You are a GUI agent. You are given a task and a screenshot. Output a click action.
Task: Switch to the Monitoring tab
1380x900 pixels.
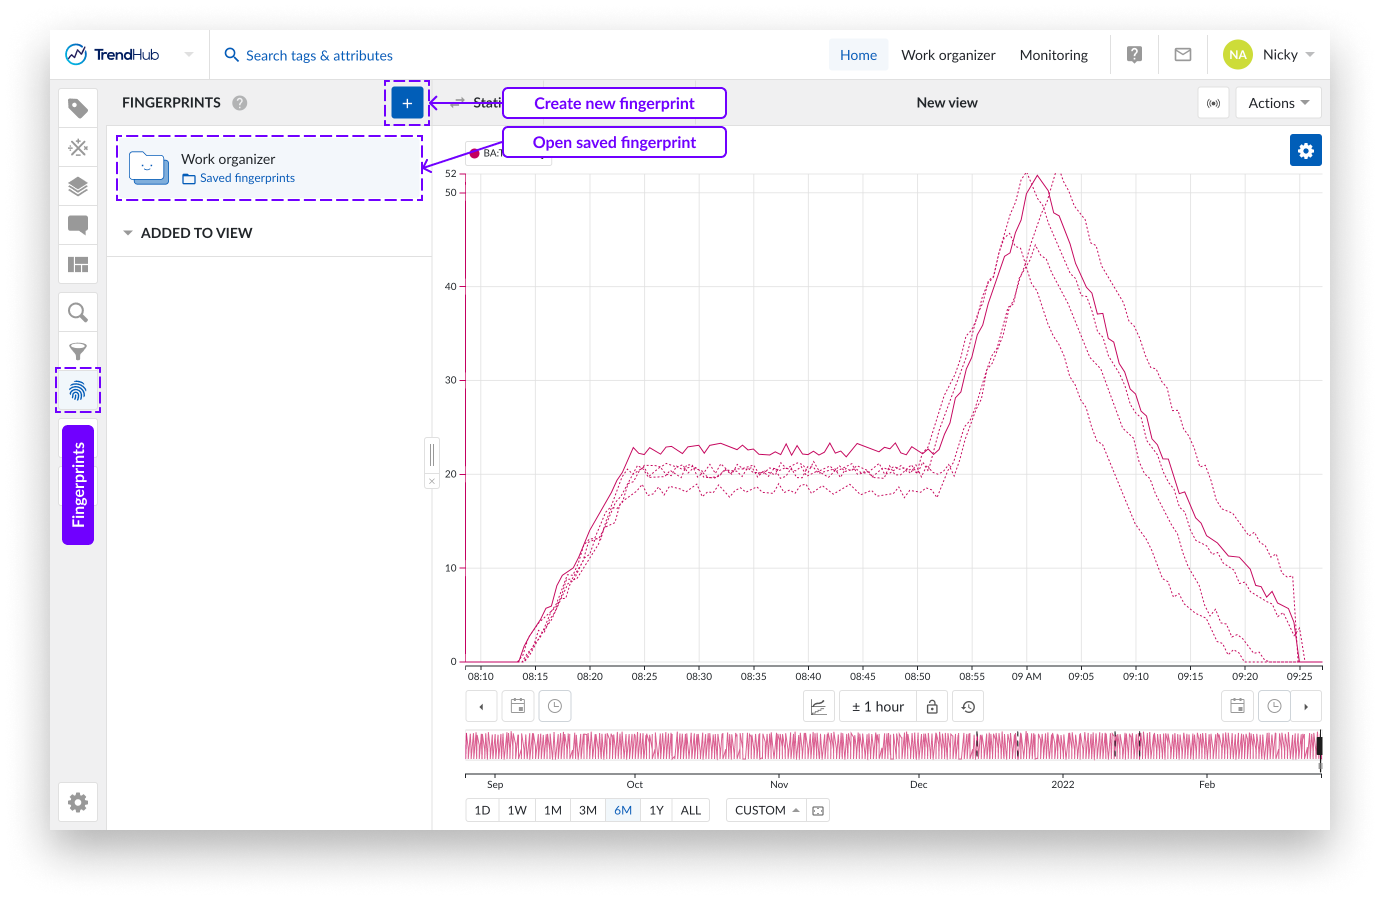point(1053,55)
